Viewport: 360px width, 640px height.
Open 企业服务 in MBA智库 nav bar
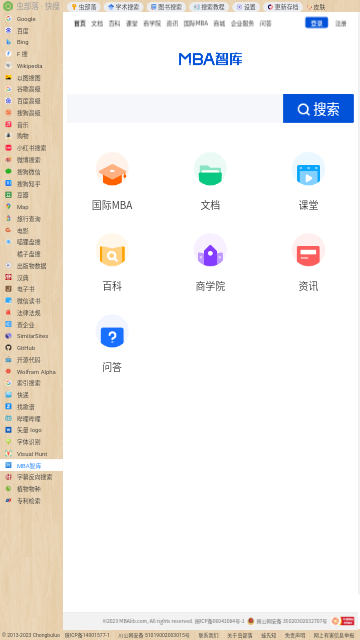tap(242, 24)
